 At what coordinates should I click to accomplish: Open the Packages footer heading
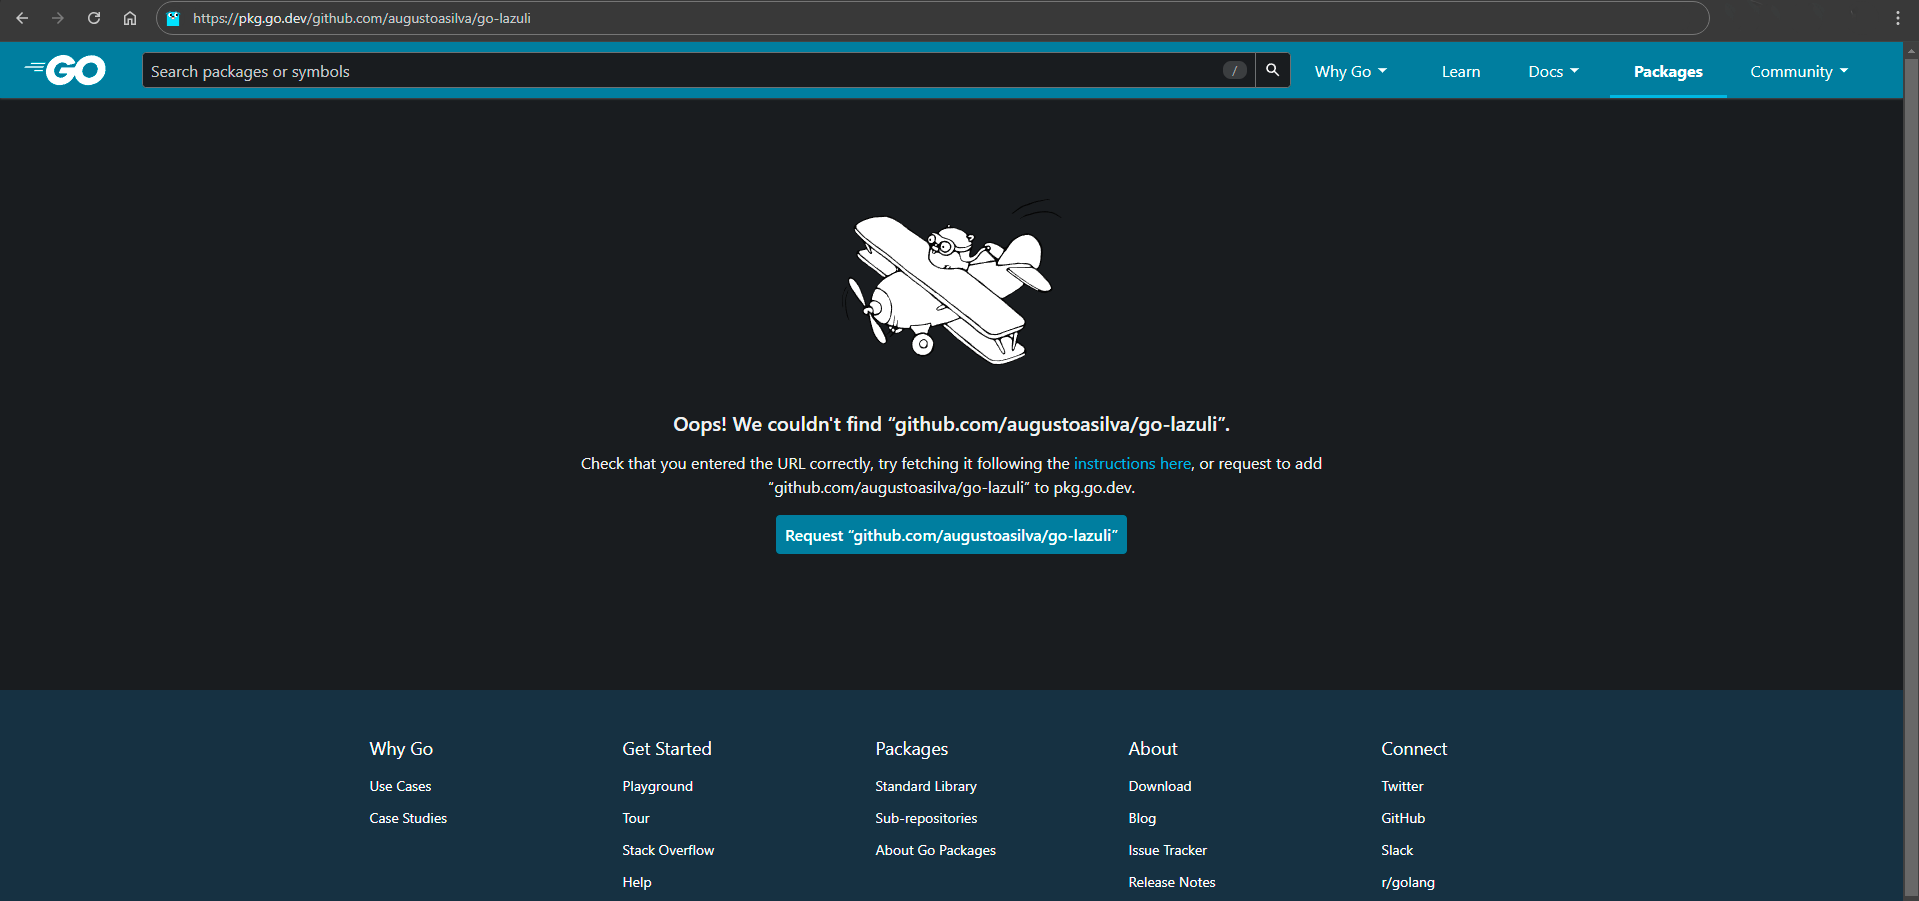912,749
